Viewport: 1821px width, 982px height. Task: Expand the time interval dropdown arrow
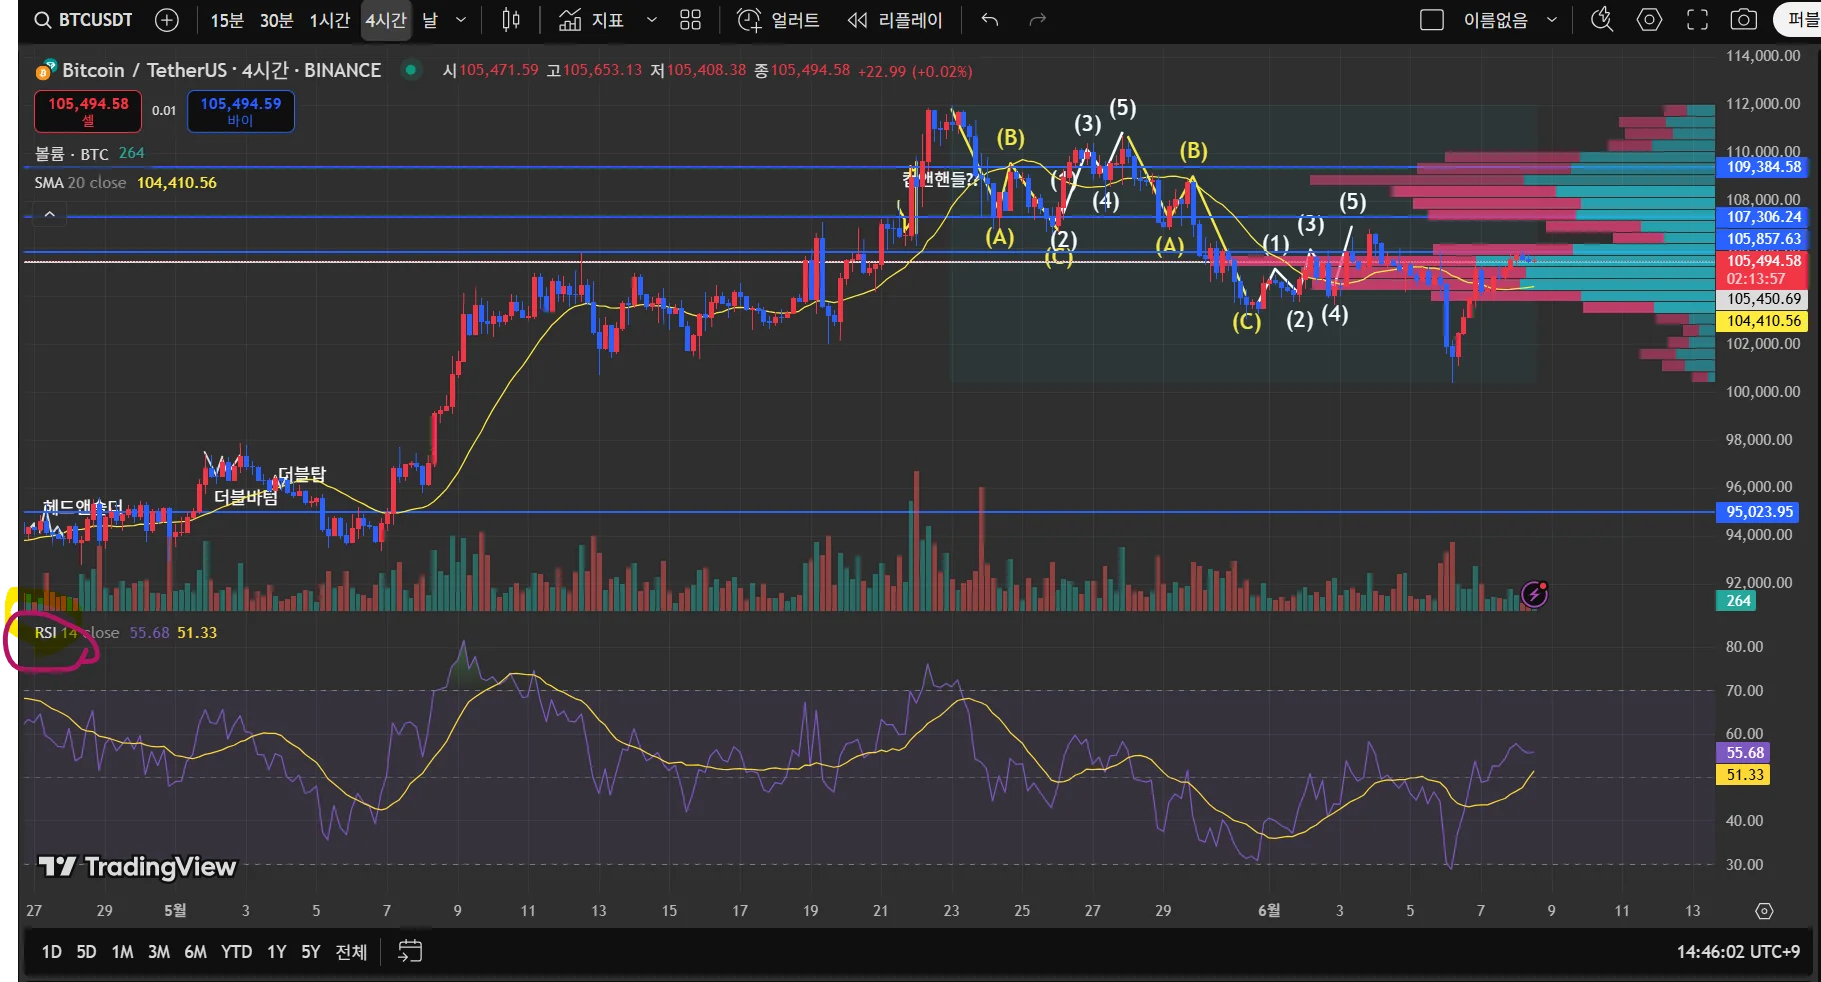point(461,20)
